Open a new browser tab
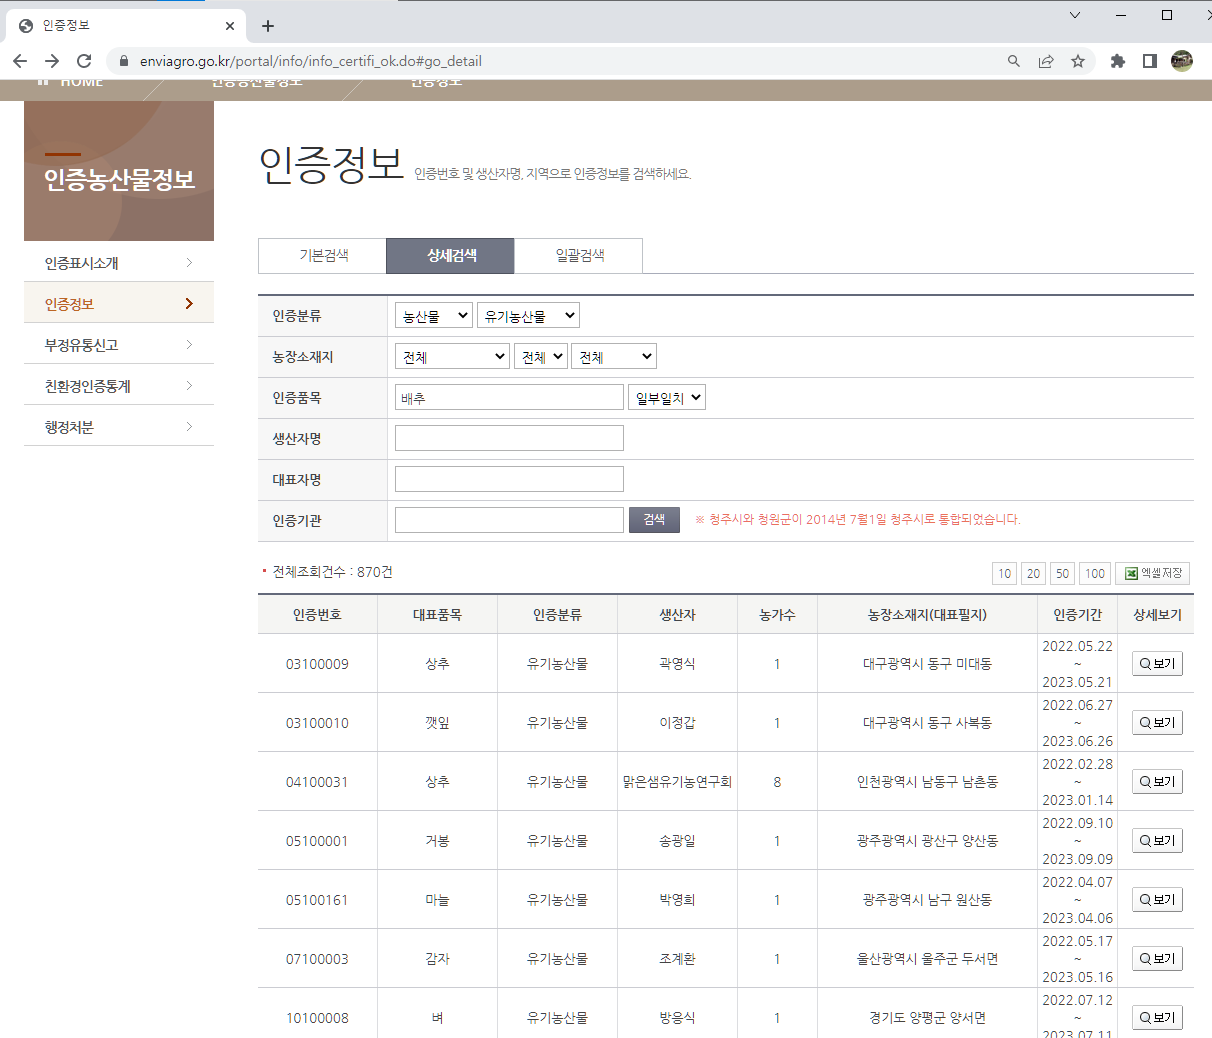Viewport: 1212px width, 1038px height. click(x=268, y=26)
